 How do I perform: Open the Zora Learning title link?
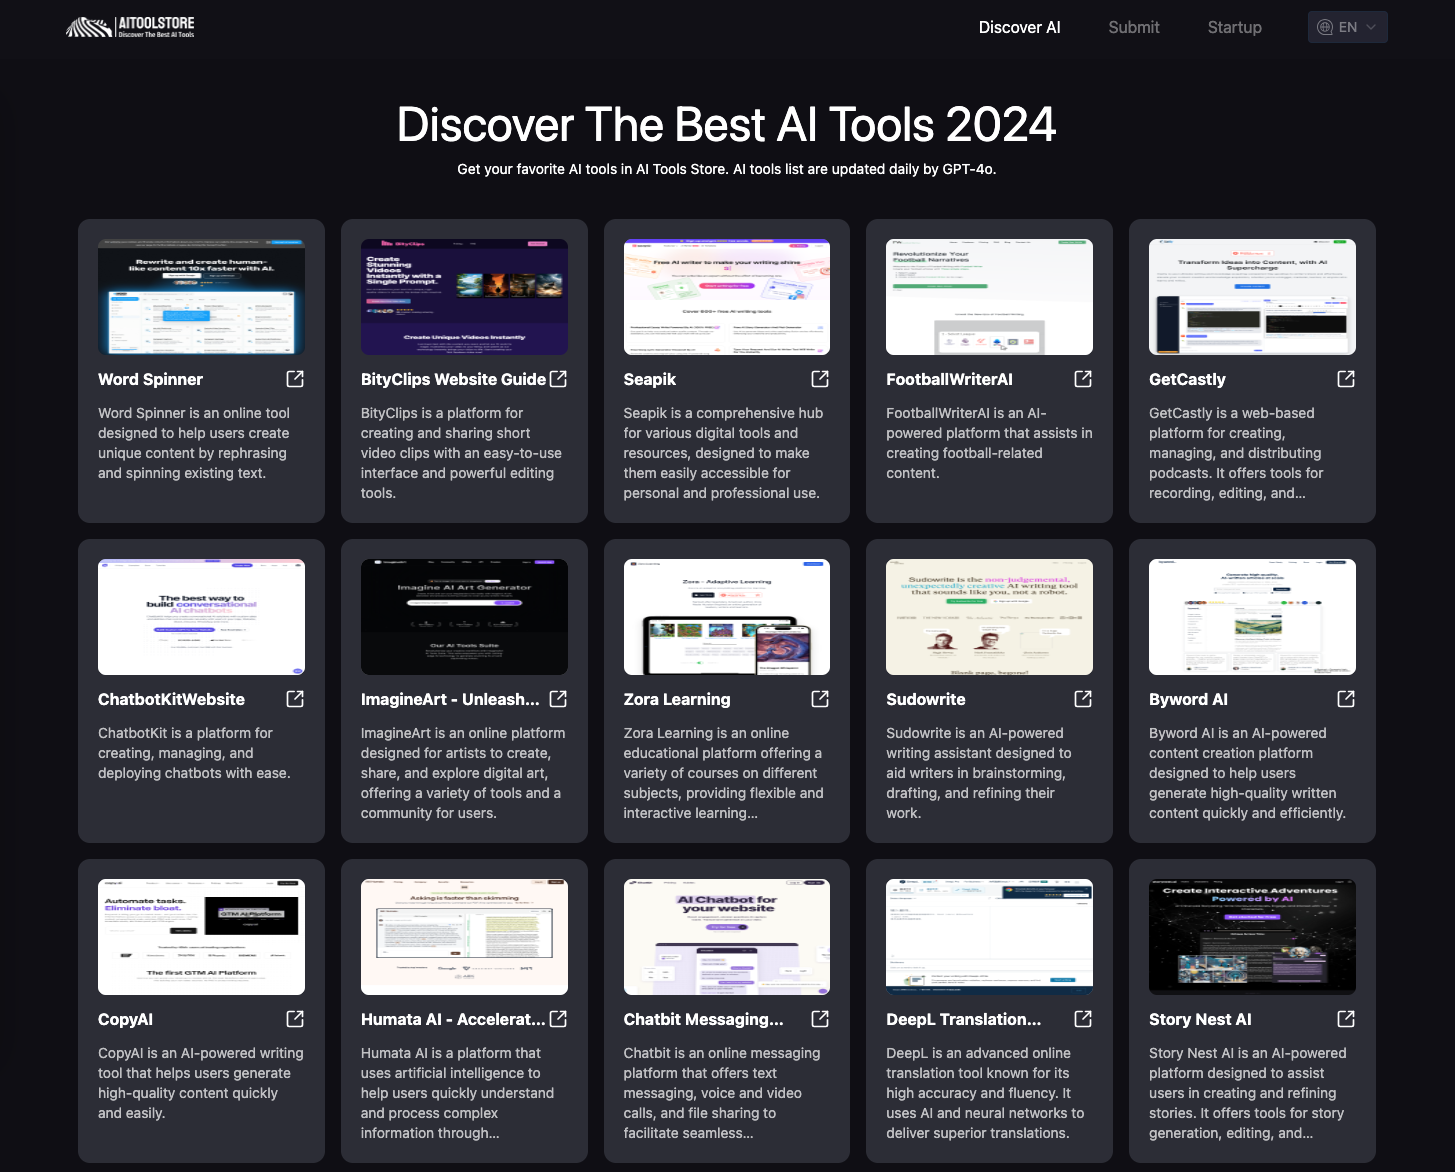pyautogui.click(x=677, y=699)
